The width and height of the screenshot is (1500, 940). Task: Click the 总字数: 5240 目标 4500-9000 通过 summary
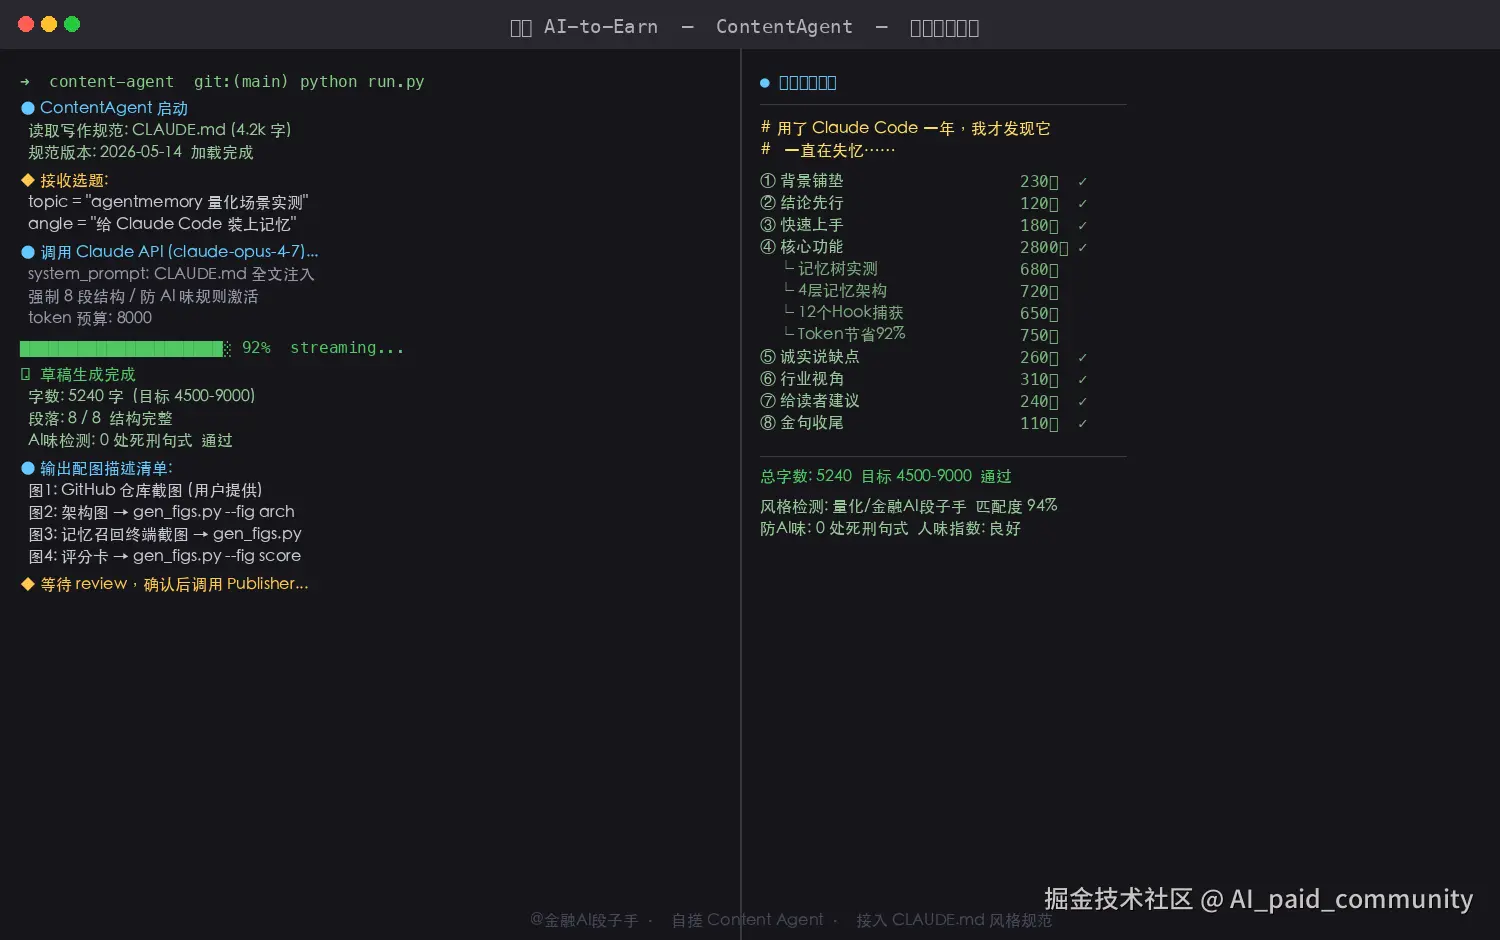coord(886,476)
